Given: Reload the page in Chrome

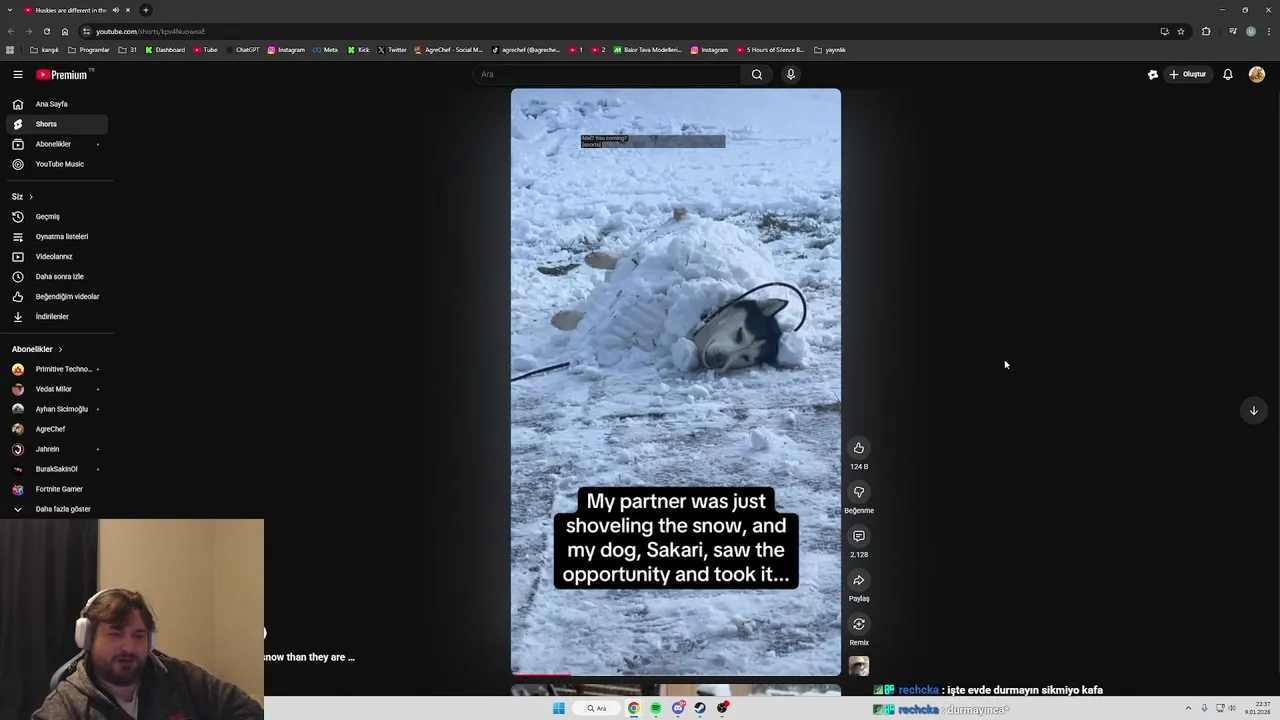Looking at the screenshot, I should click(46, 31).
